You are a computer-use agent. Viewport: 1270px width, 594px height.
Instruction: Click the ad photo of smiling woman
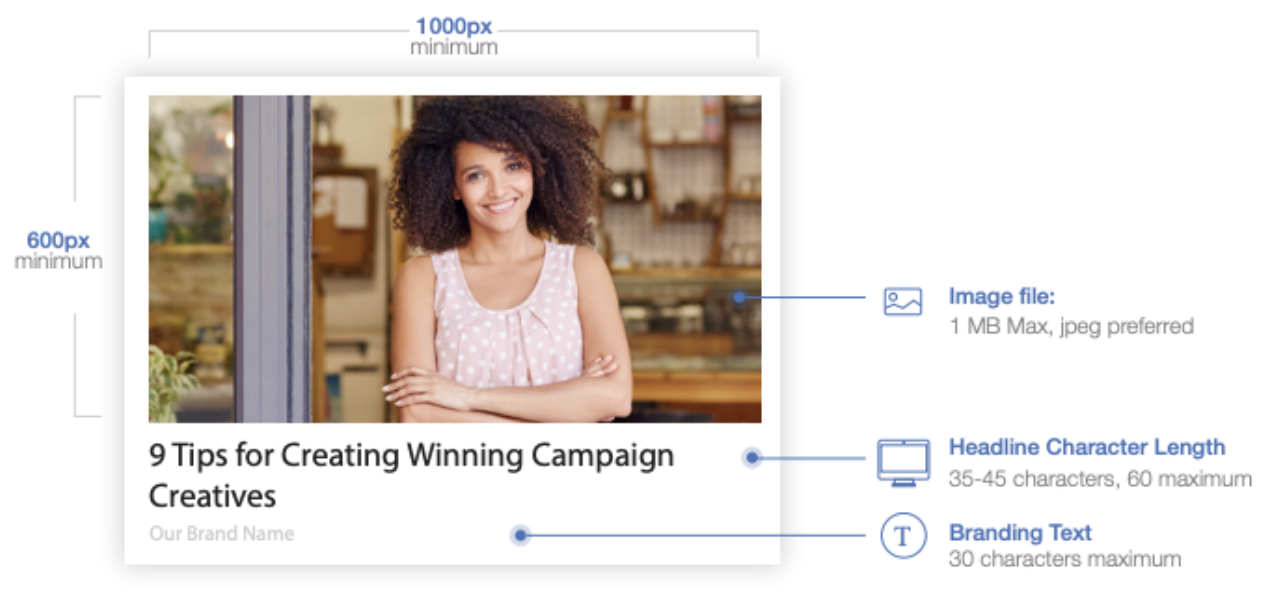click(455, 259)
